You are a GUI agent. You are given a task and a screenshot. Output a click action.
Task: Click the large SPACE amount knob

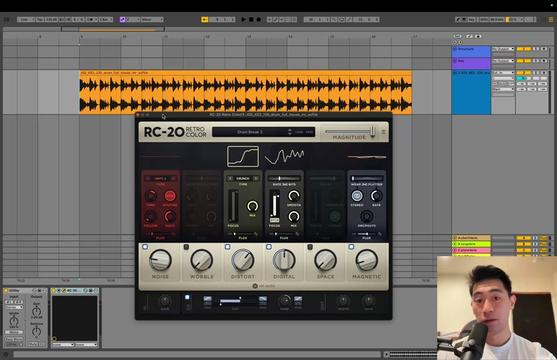pos(325,260)
